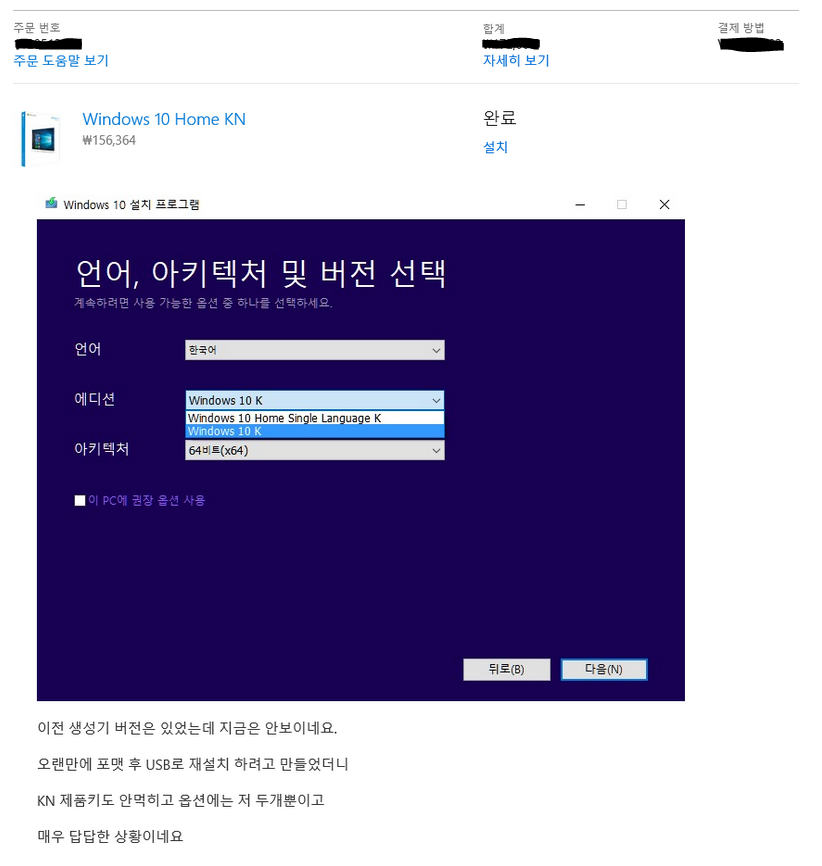Choose Windows 10 Home Single Language K option
Viewport: 822px width, 866px height.
(315, 418)
